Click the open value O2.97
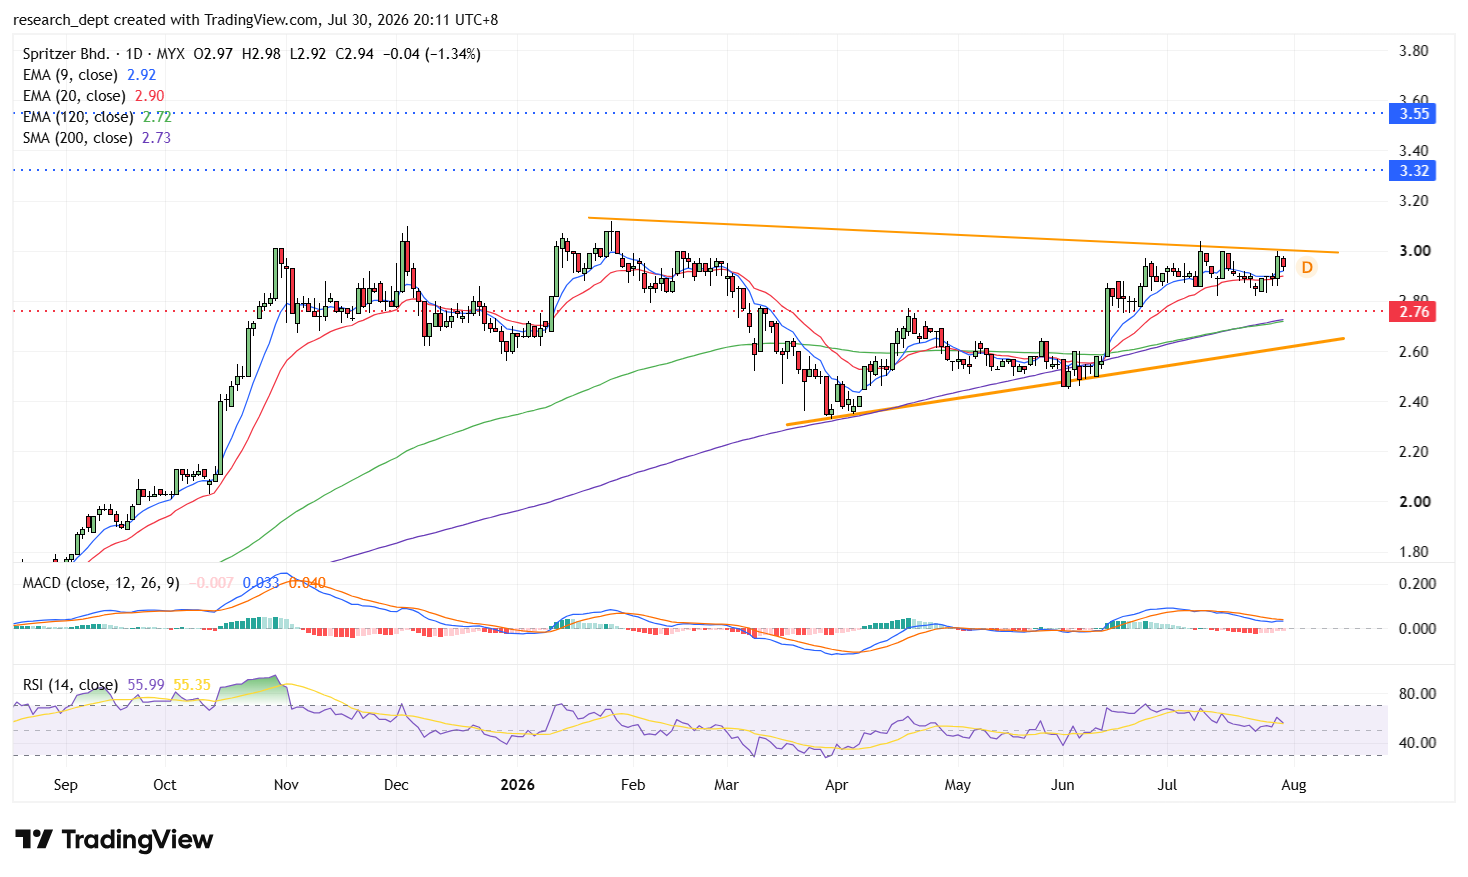 [x=213, y=54]
